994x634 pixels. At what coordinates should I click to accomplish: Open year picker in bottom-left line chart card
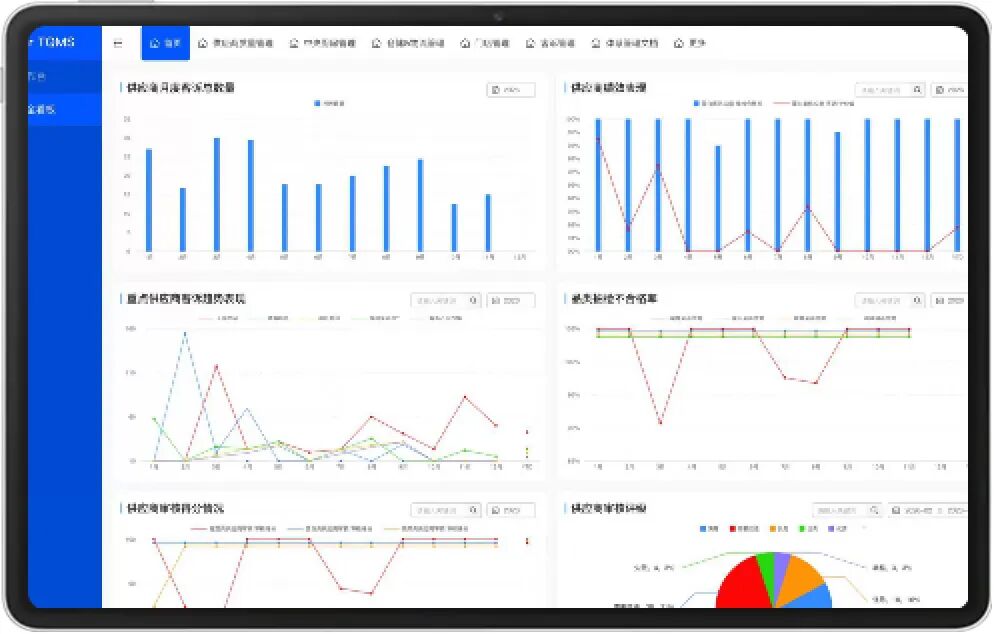coord(510,510)
